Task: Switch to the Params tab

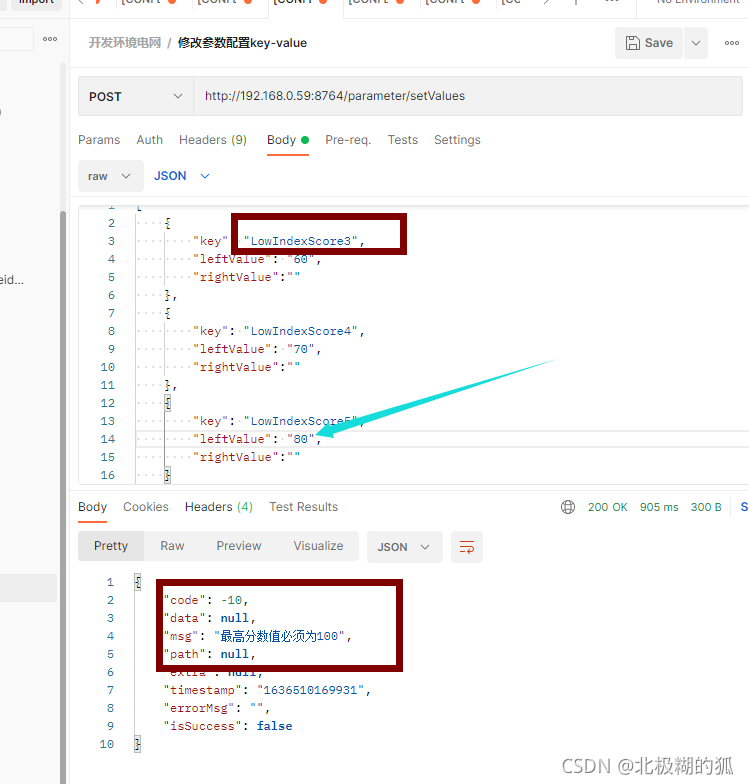Action: (x=99, y=140)
